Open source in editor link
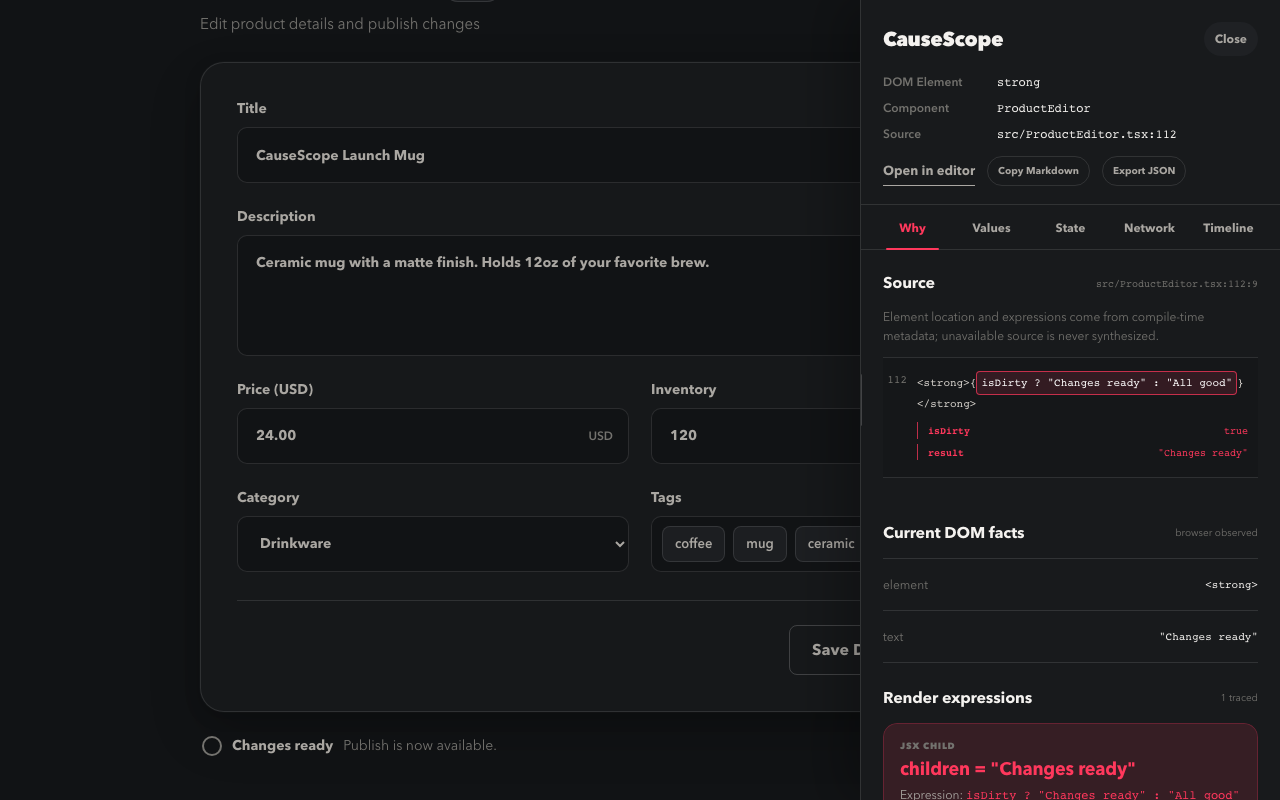The image size is (1280, 800). [x=929, y=171]
